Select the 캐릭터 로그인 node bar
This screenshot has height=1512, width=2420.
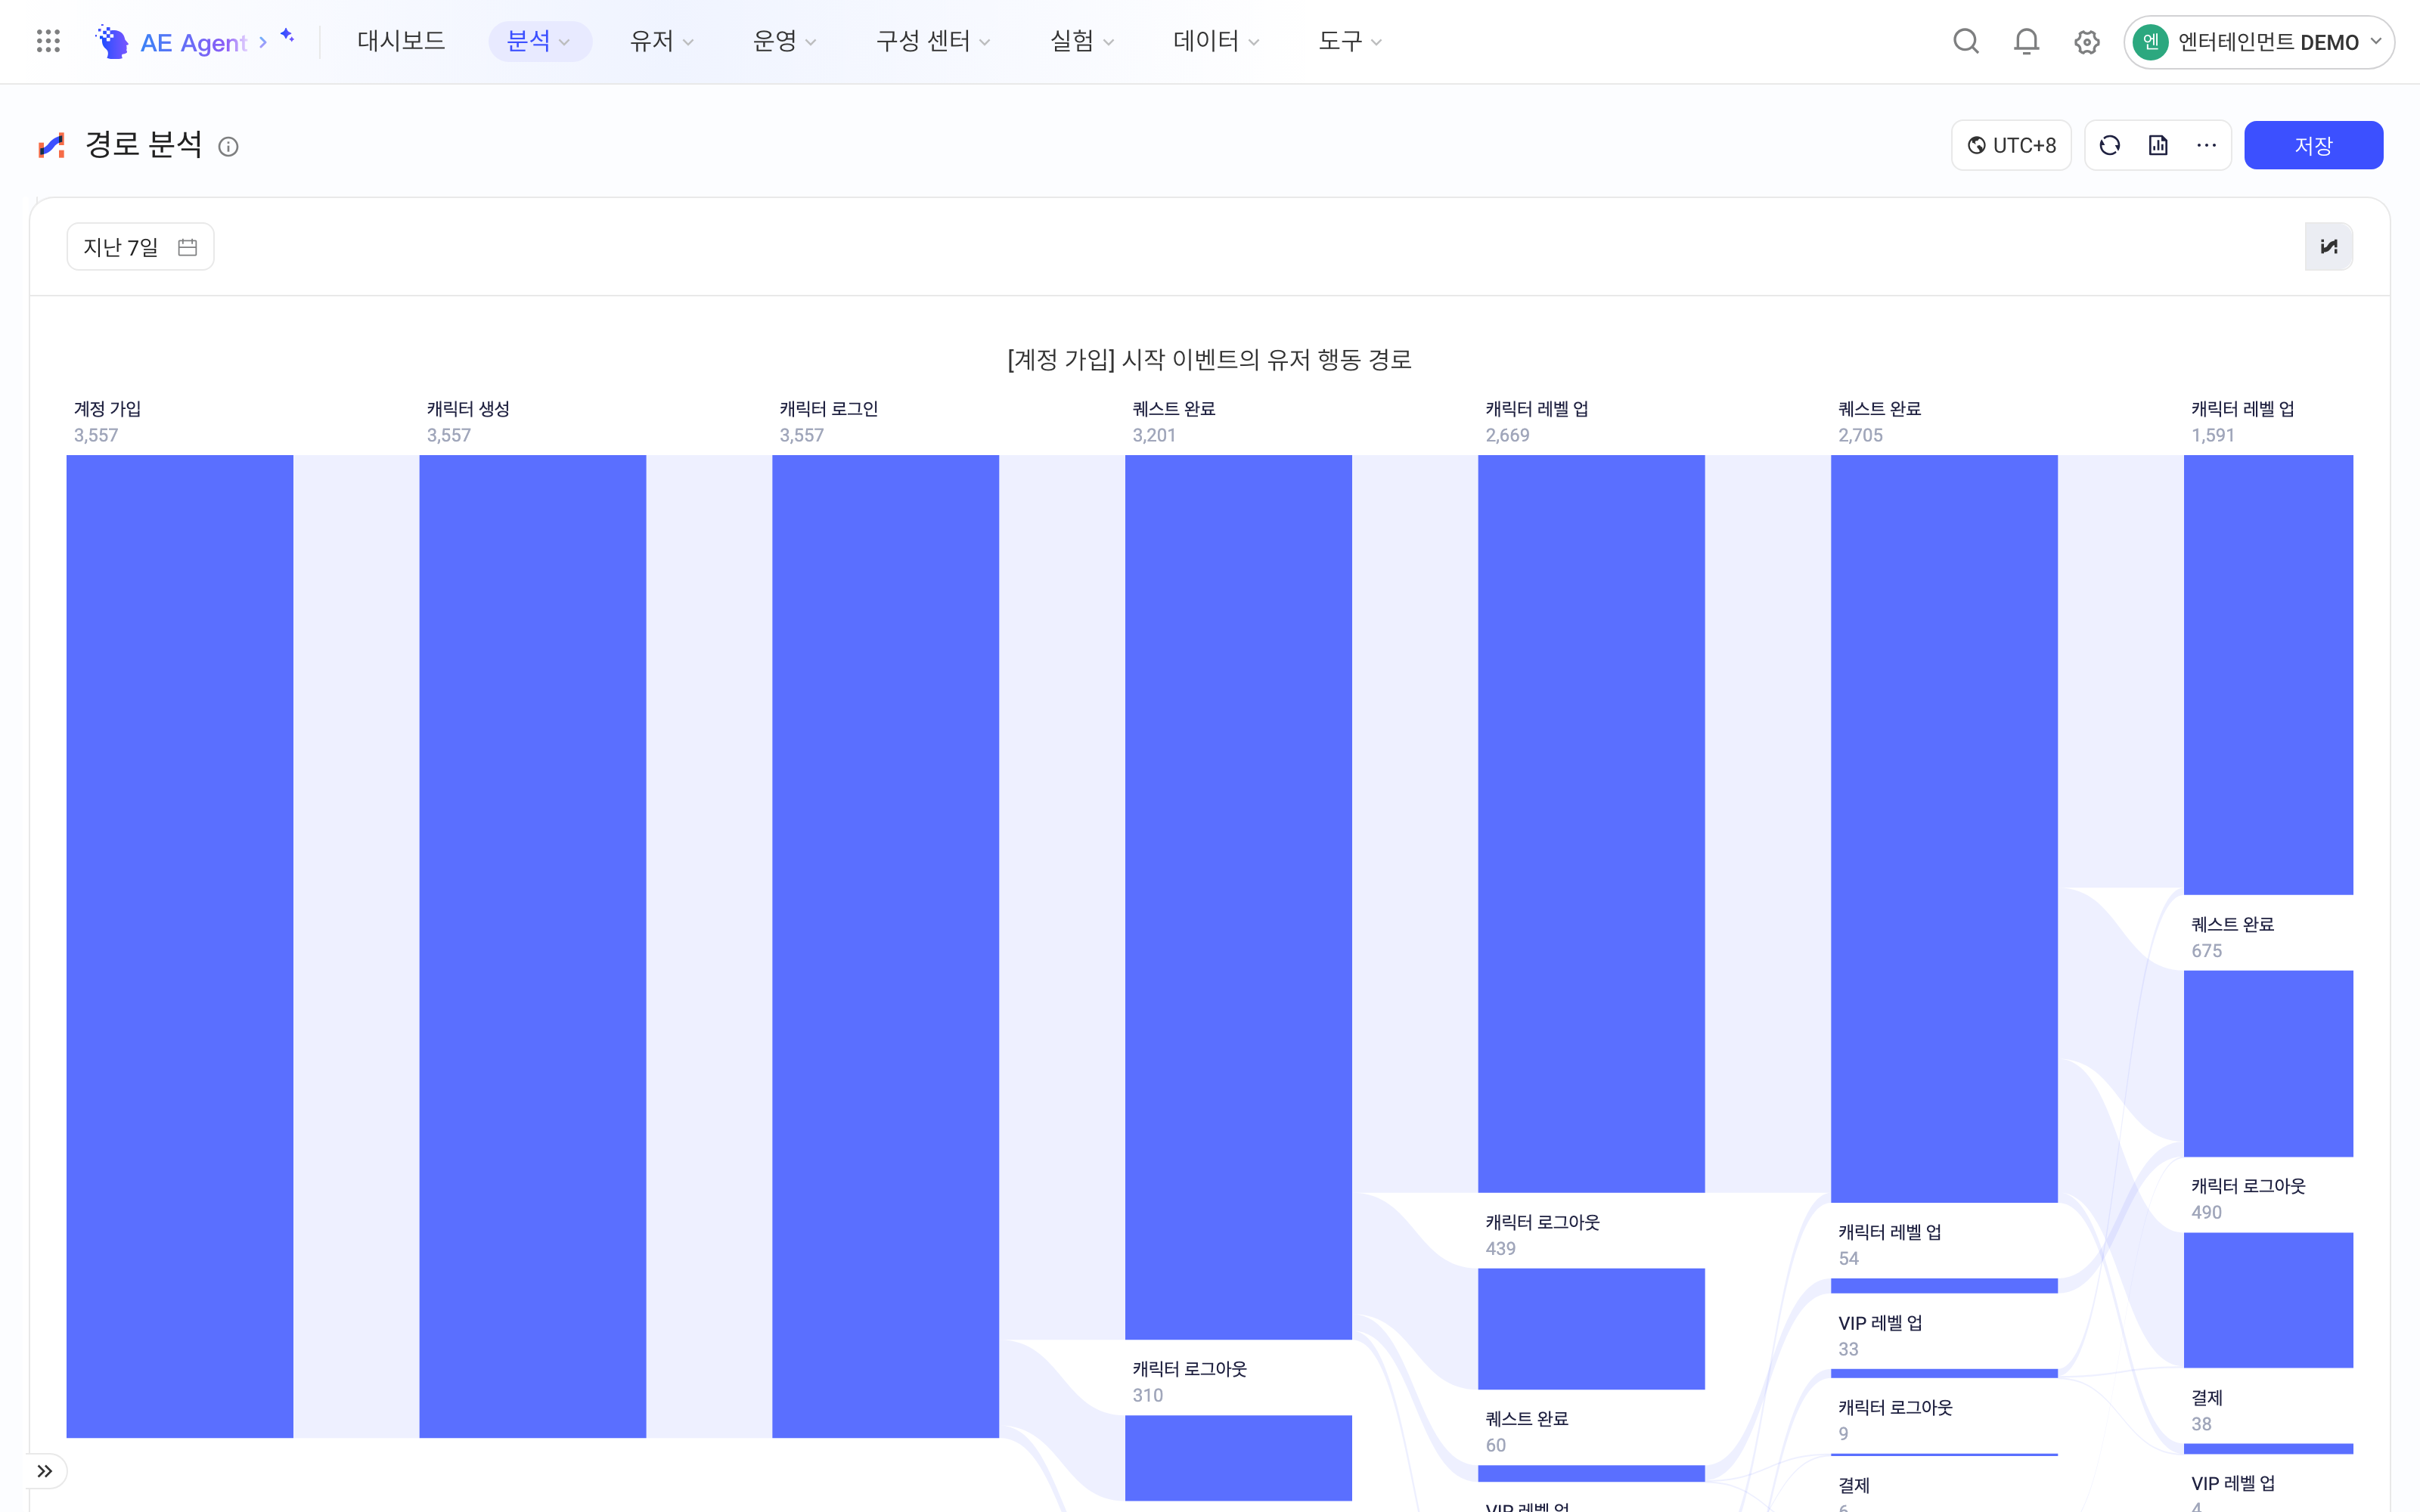coord(885,946)
